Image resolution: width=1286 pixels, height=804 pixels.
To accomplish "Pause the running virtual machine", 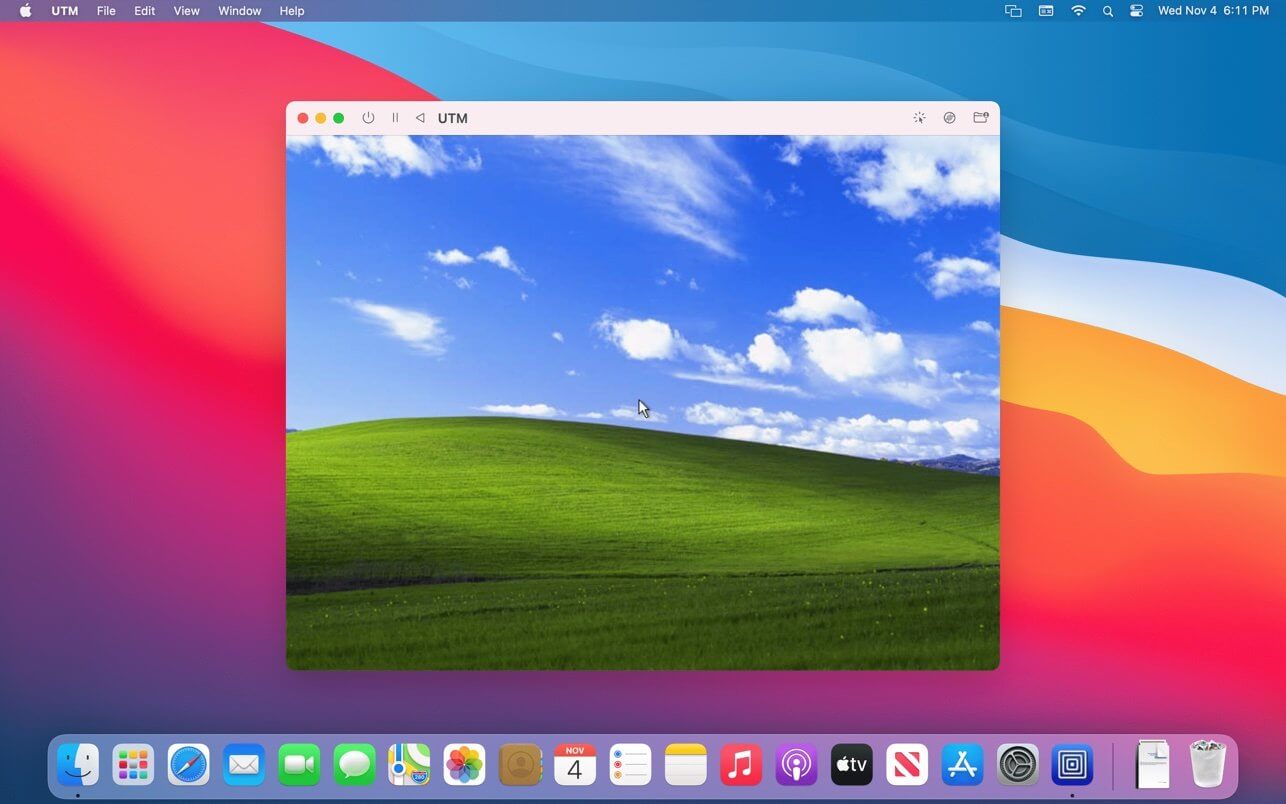I will (x=395, y=118).
